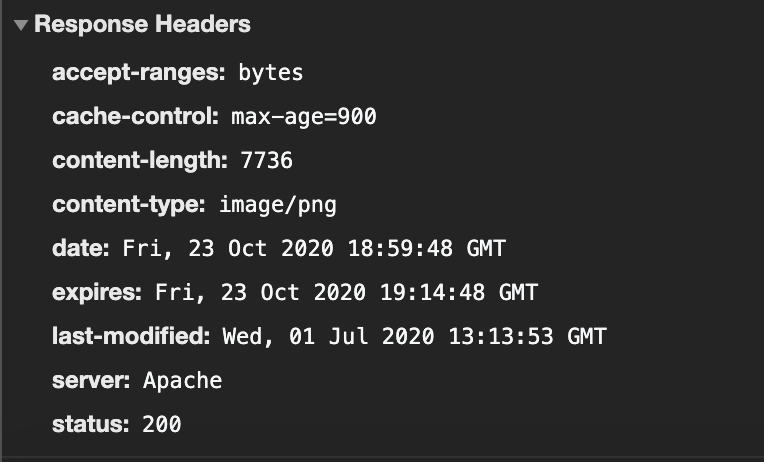Viewport: 764px width, 462px height.
Task: Select the cache-control header name
Action: click(x=135, y=117)
